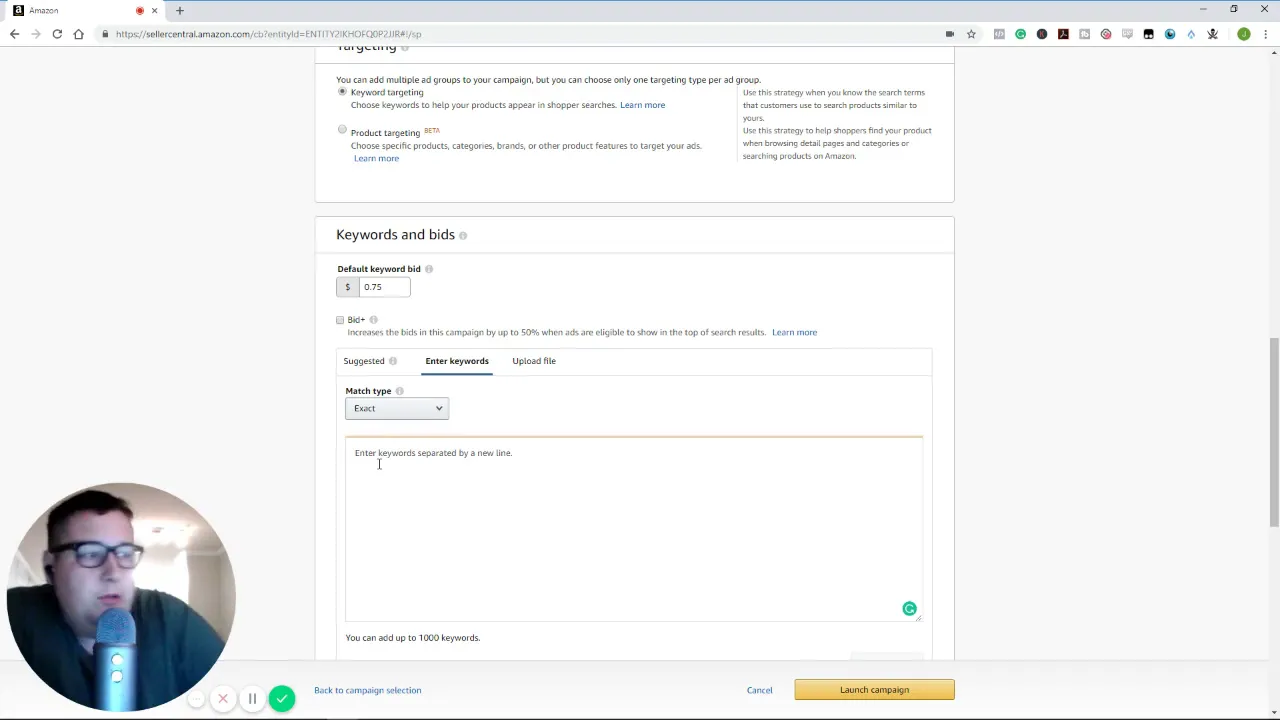Screen dimensions: 1280x720
Task: Open the code-brackets extension icon
Action: pos(999,34)
